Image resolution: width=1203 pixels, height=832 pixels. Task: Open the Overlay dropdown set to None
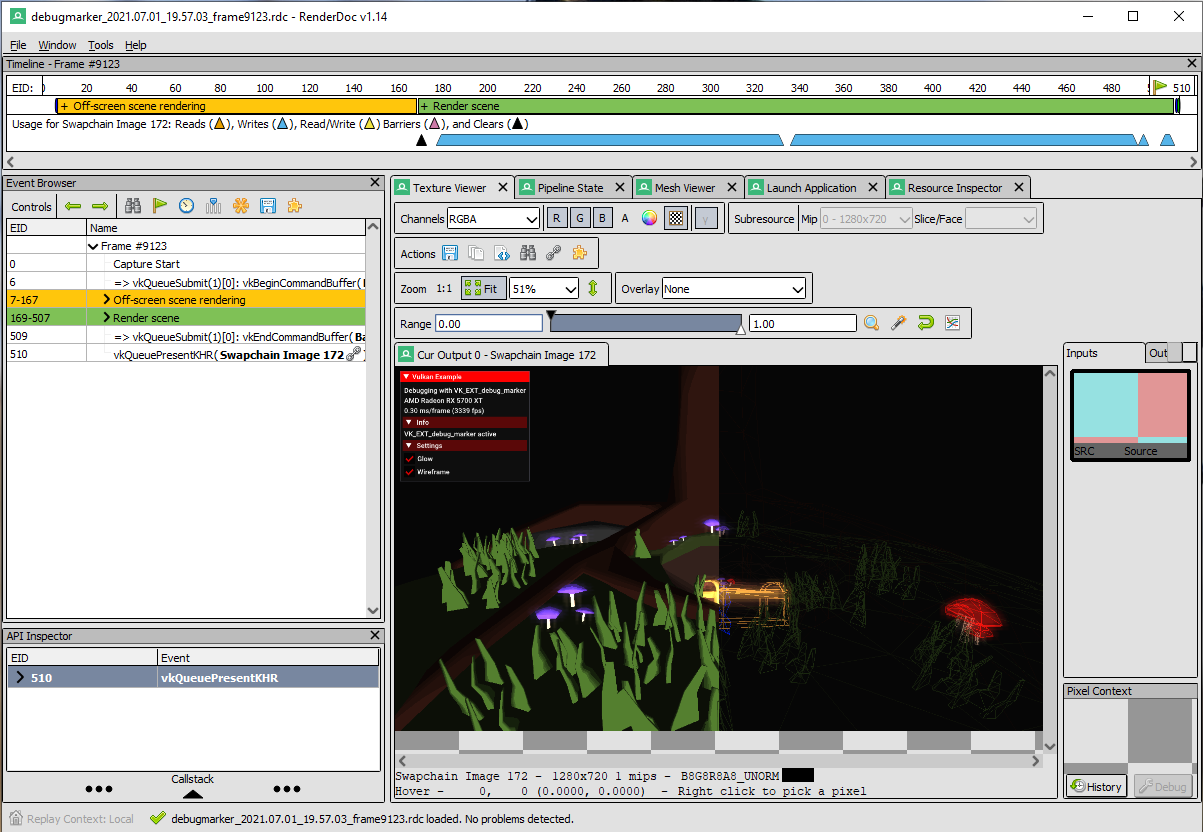(733, 289)
